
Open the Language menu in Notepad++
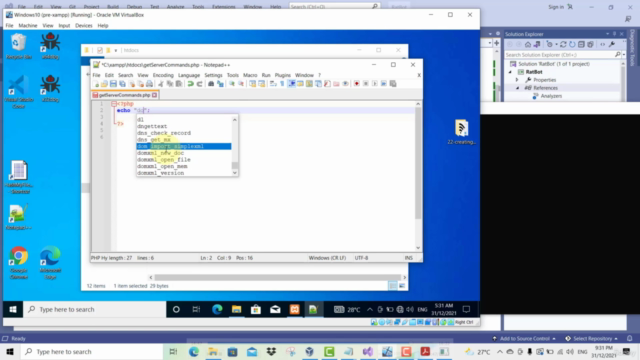click(x=189, y=75)
